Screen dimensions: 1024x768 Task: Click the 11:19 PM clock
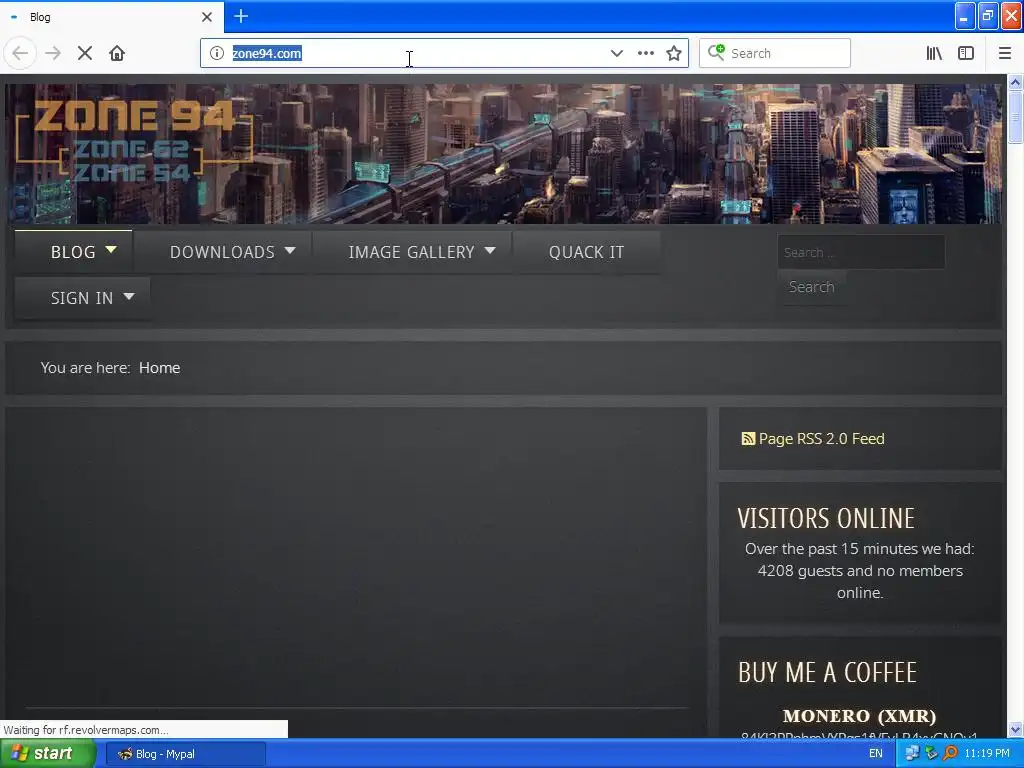tap(987, 754)
